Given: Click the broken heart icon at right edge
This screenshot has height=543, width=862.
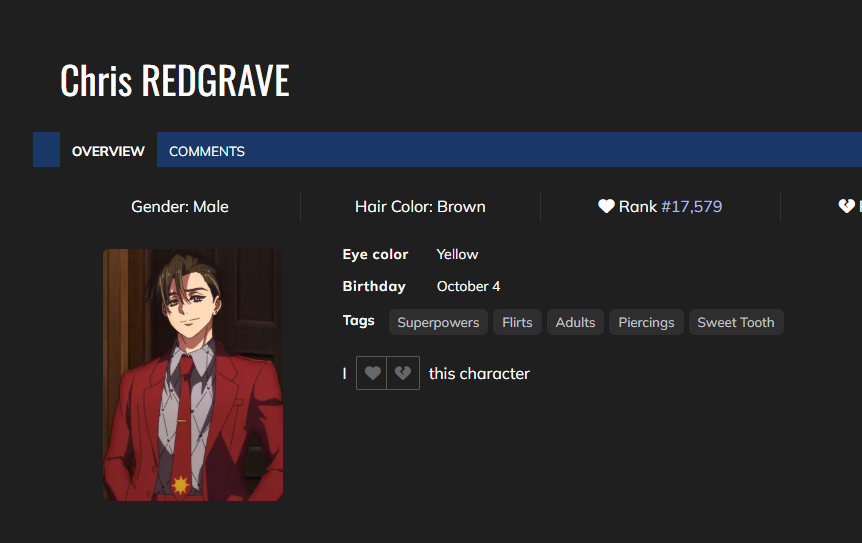Looking at the screenshot, I should tap(846, 206).
